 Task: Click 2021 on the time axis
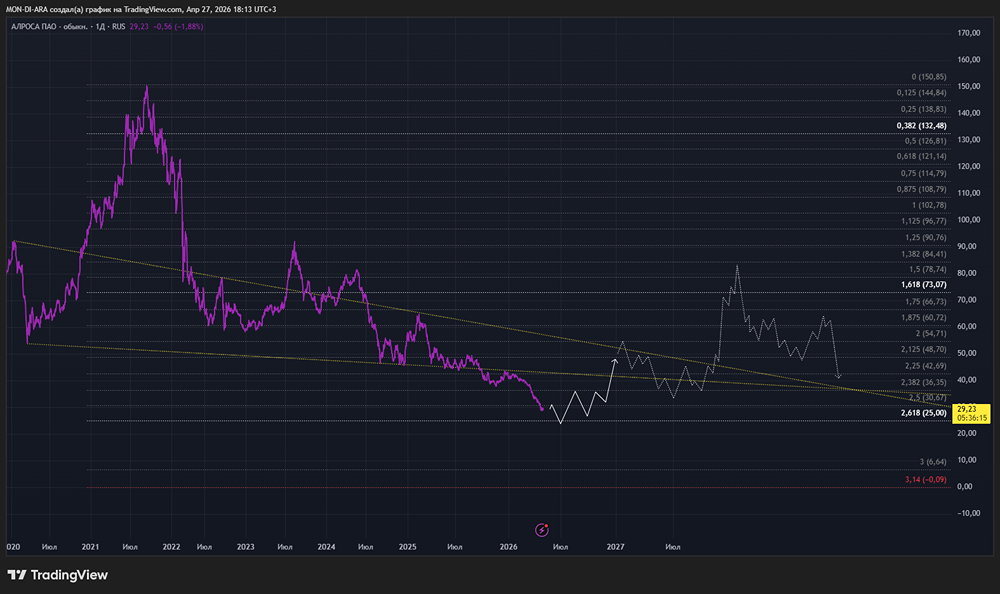[x=90, y=547]
